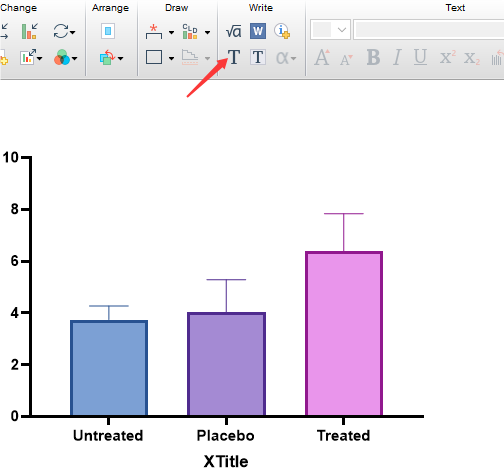504x469 pixels.
Task: Select the XTitle axis label
Action: pyautogui.click(x=226, y=461)
